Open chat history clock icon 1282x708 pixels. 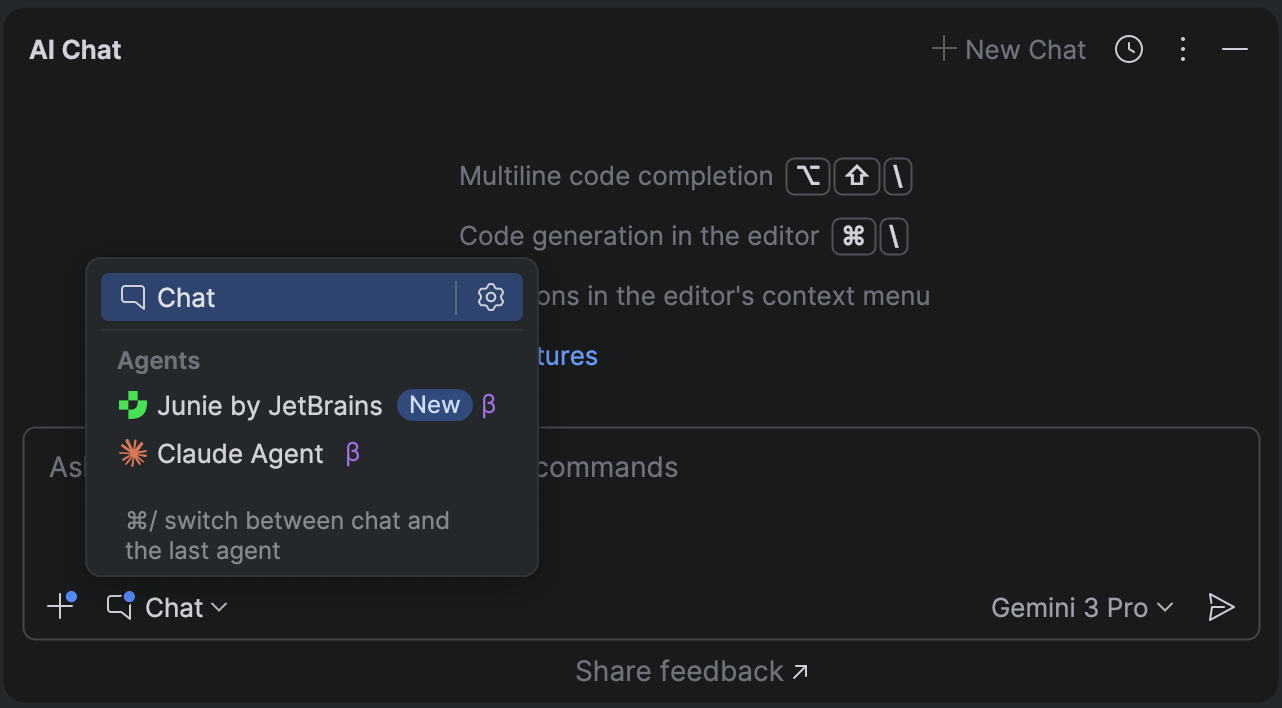pos(1129,49)
